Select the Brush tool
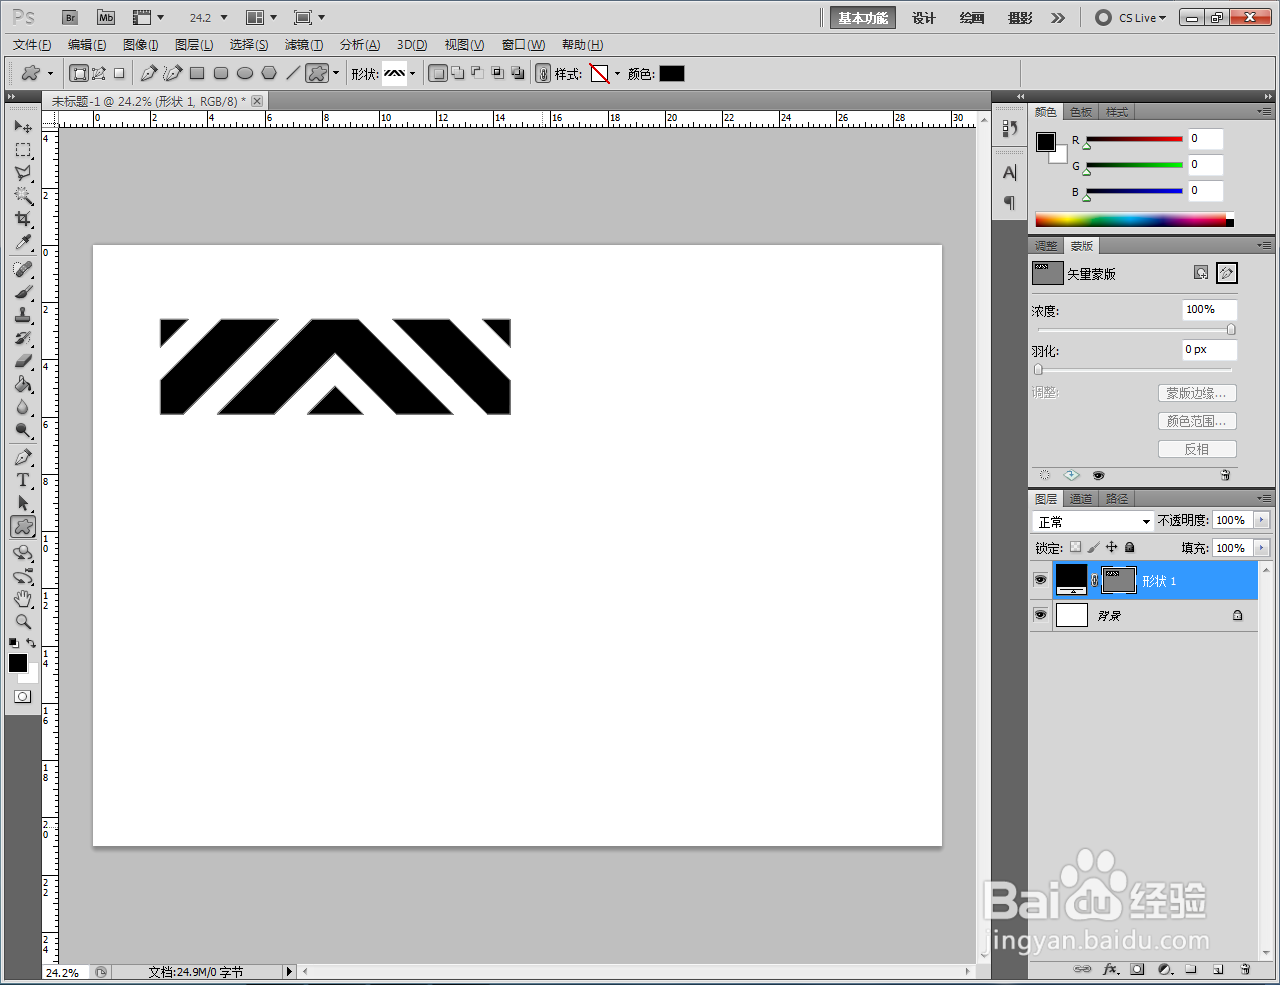Image resolution: width=1280 pixels, height=985 pixels. click(23, 292)
